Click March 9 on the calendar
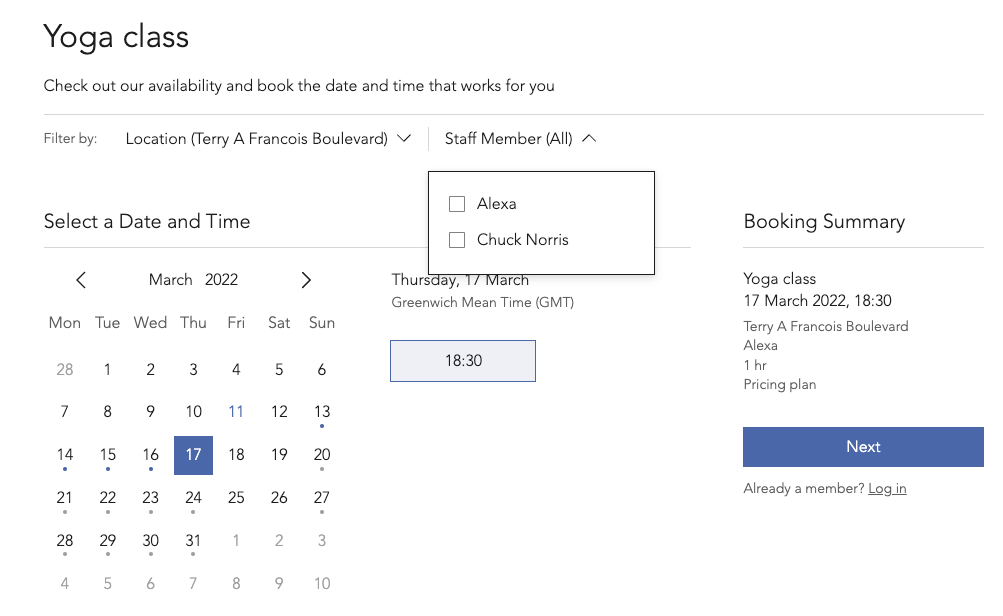Viewport: 1003px width, 616px height. tap(150, 412)
